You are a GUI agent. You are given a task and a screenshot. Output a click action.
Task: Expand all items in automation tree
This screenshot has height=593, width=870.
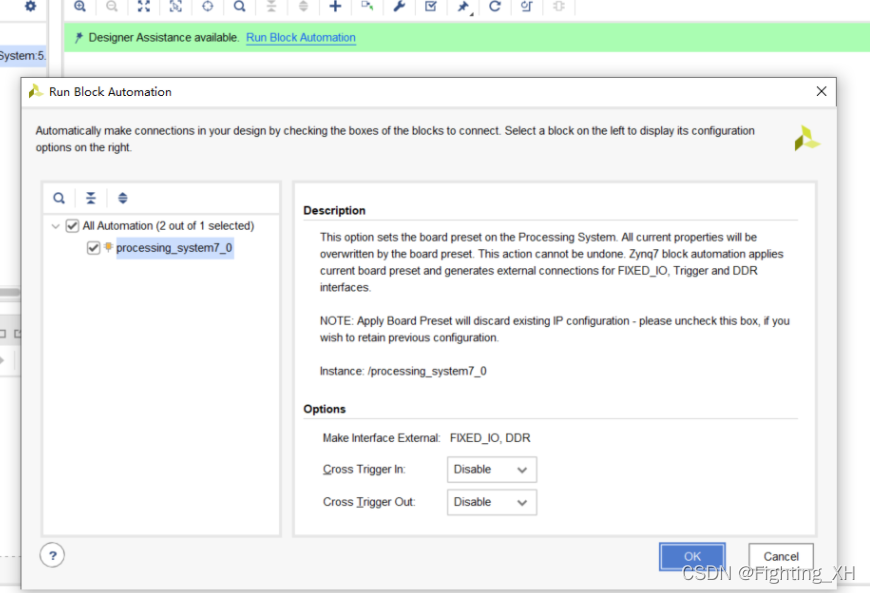click(123, 198)
